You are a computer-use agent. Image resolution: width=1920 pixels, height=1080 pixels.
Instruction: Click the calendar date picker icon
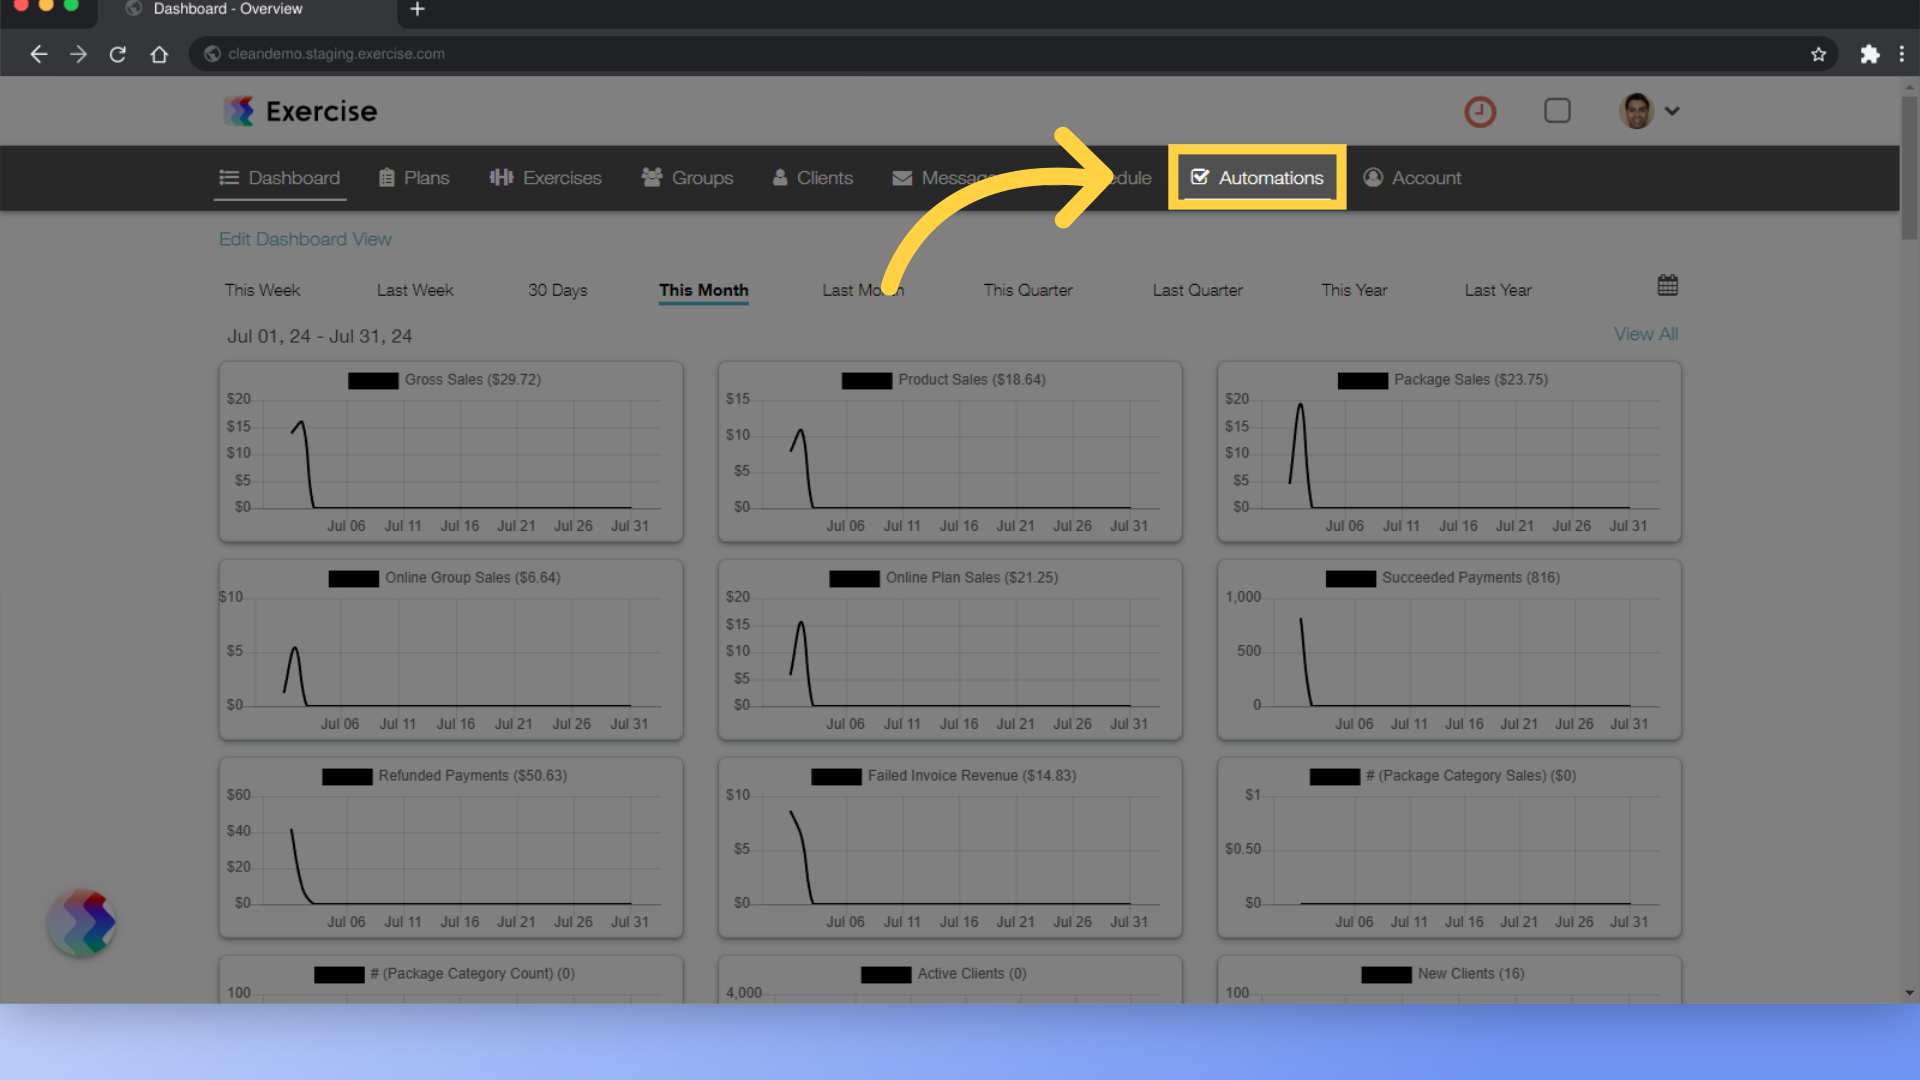pos(1667,285)
